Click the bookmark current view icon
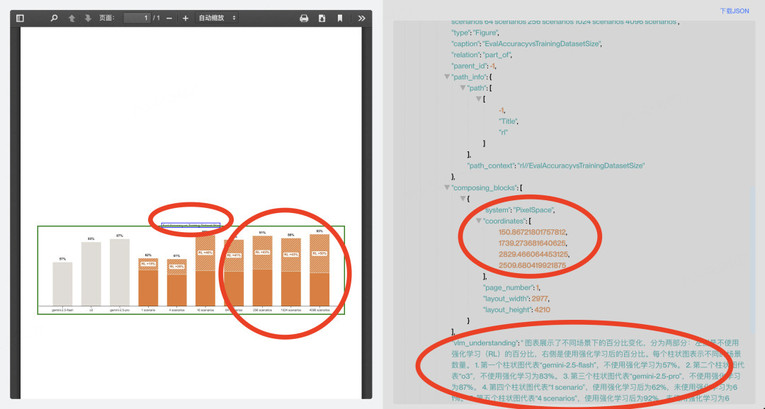The height and width of the screenshot is (409, 765). pyautogui.click(x=340, y=18)
